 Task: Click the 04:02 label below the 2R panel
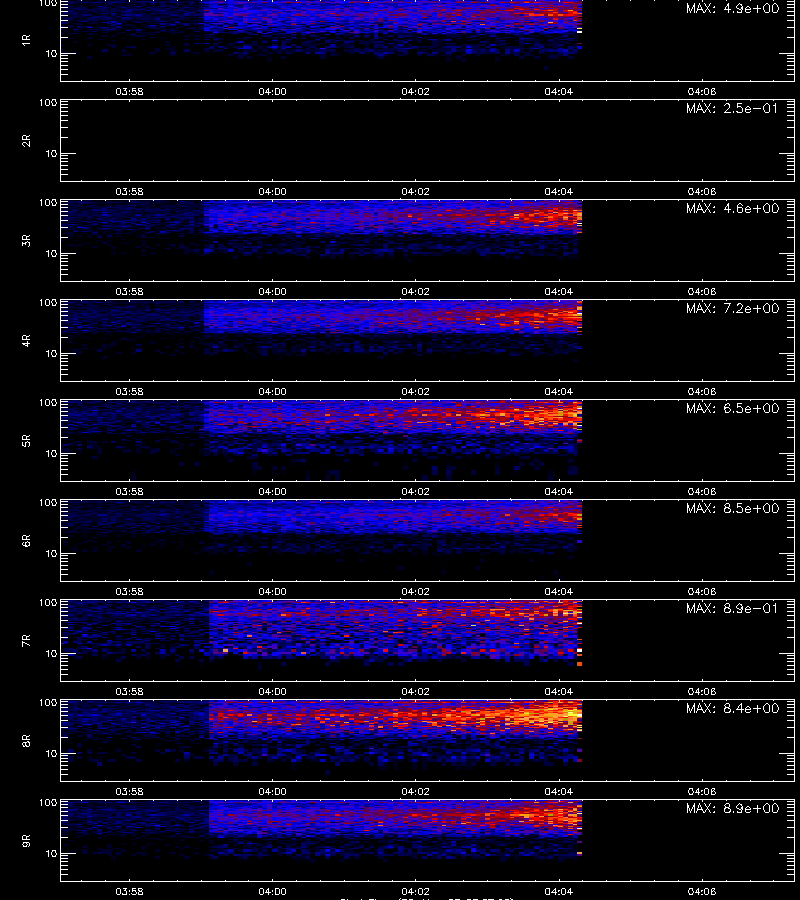point(415,192)
